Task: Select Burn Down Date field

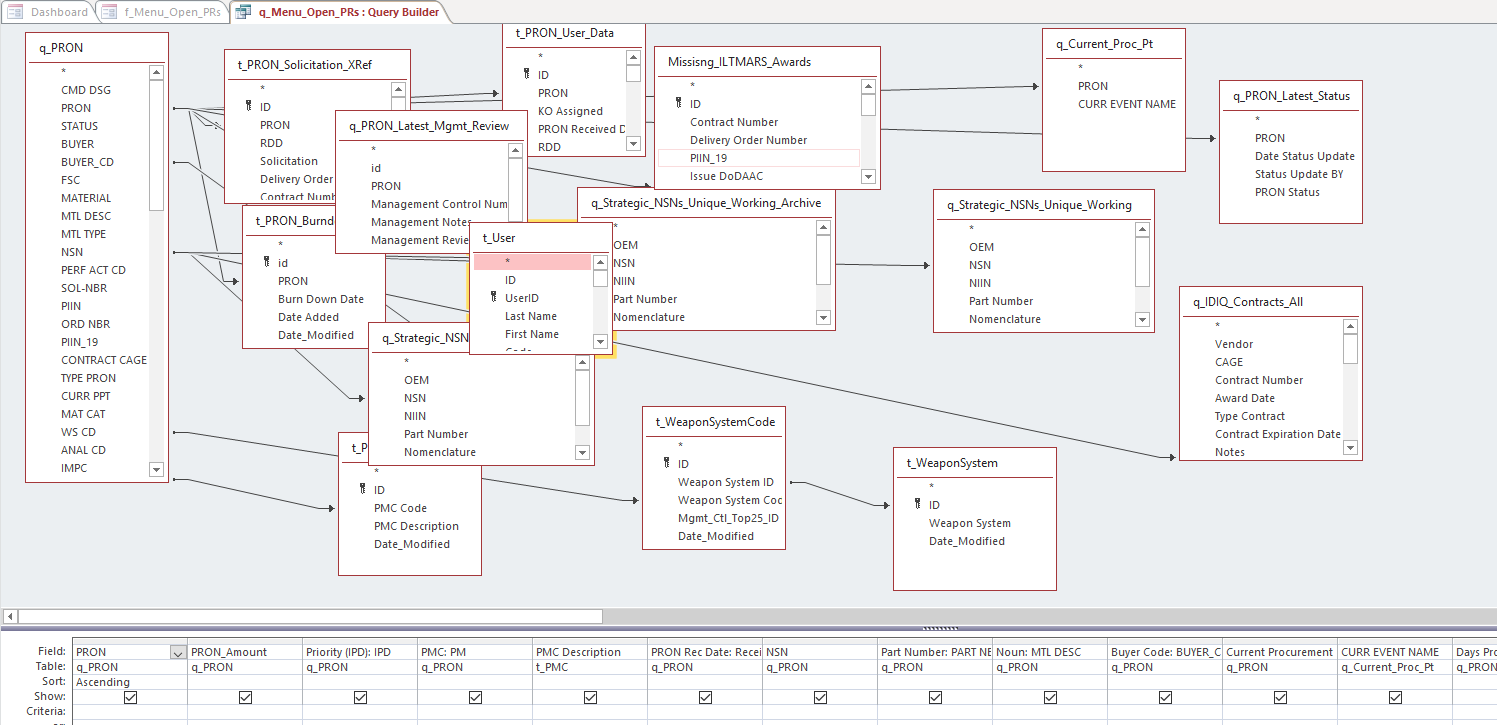Action: [x=321, y=299]
